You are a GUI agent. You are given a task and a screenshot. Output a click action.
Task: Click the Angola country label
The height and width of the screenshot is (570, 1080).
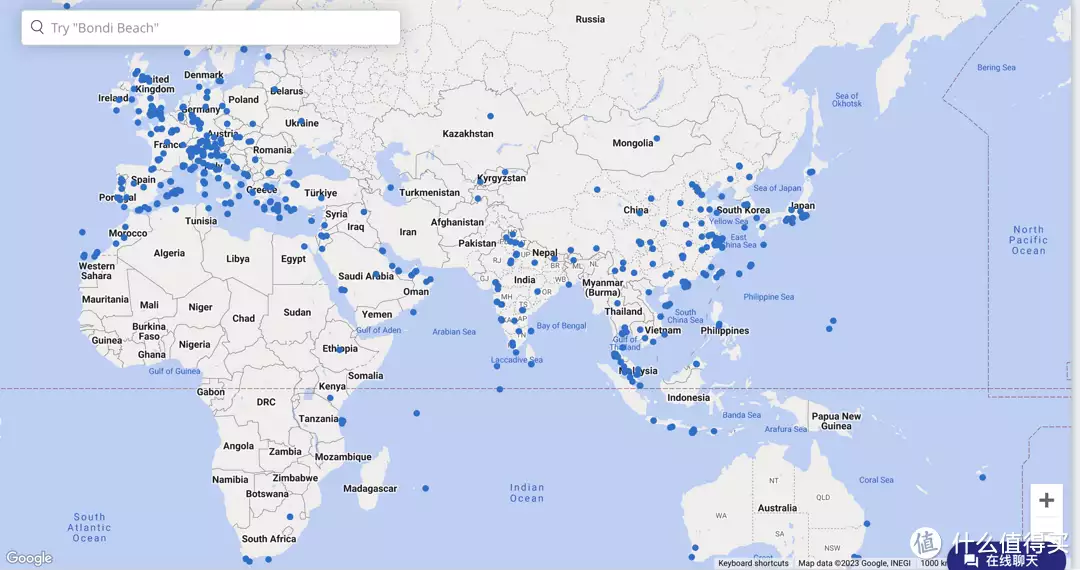(238, 446)
